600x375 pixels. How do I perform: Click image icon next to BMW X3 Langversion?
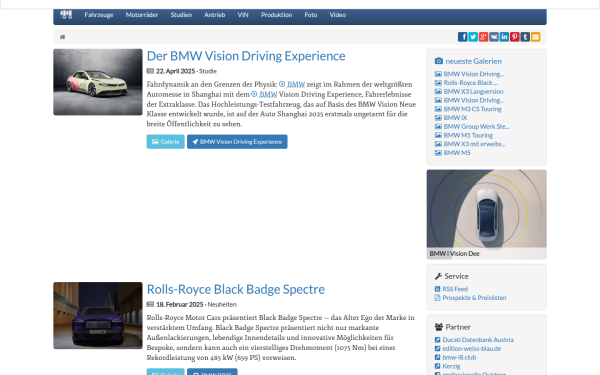pyautogui.click(x=438, y=91)
